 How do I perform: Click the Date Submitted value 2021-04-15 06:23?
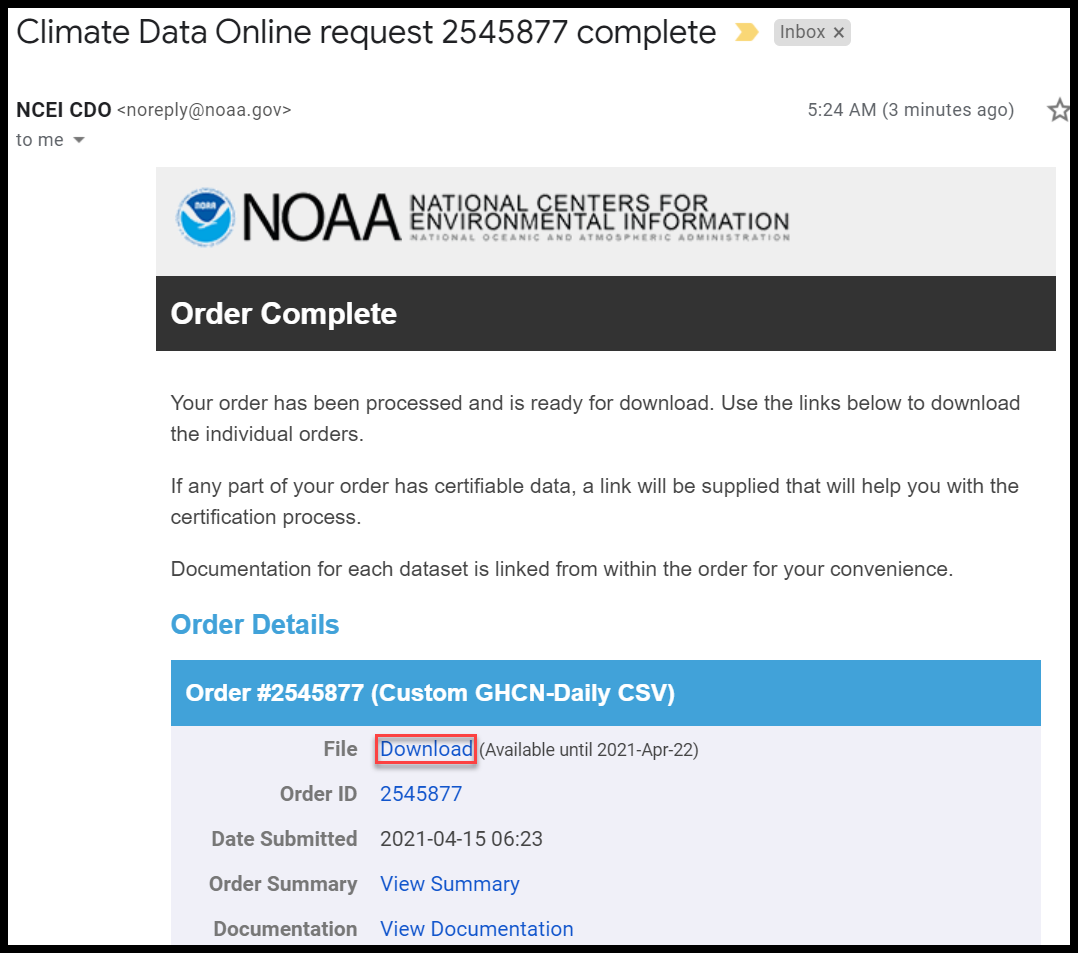click(x=461, y=839)
